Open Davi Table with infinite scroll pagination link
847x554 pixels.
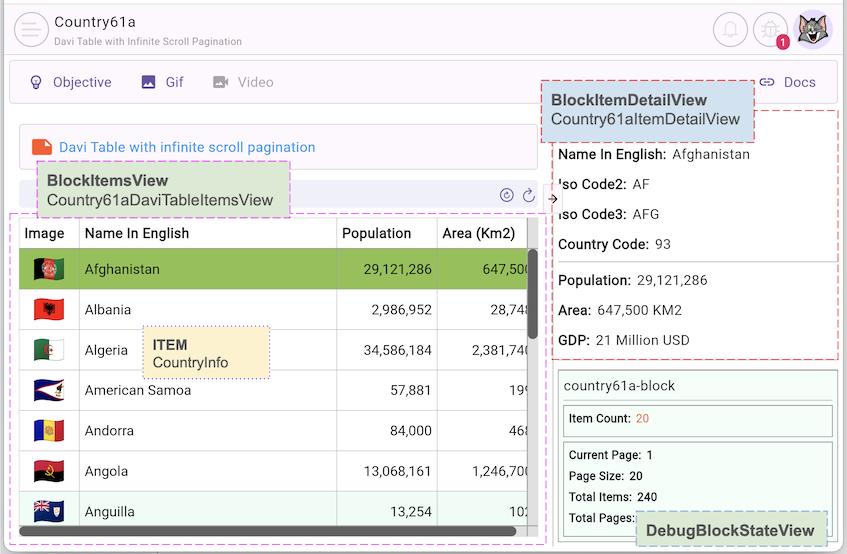tap(187, 147)
